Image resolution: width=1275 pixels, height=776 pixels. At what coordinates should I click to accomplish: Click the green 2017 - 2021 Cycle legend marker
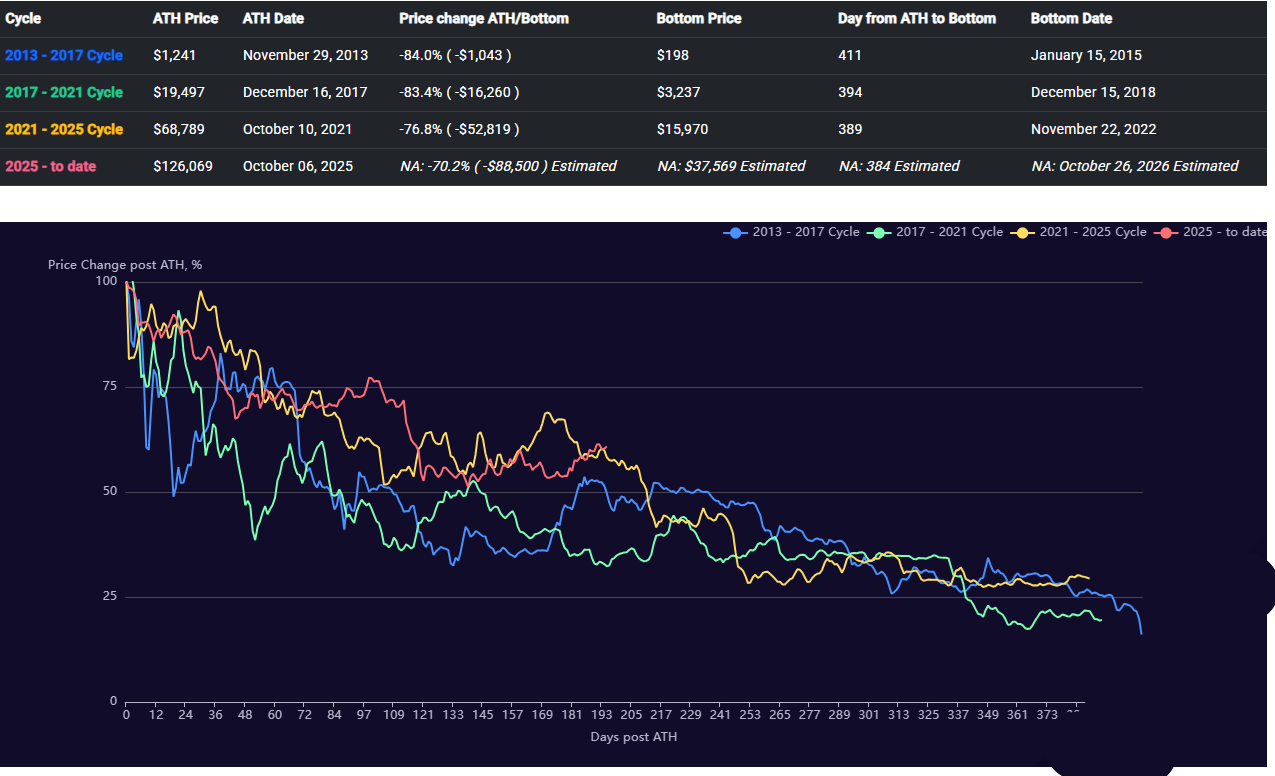[x=878, y=232]
